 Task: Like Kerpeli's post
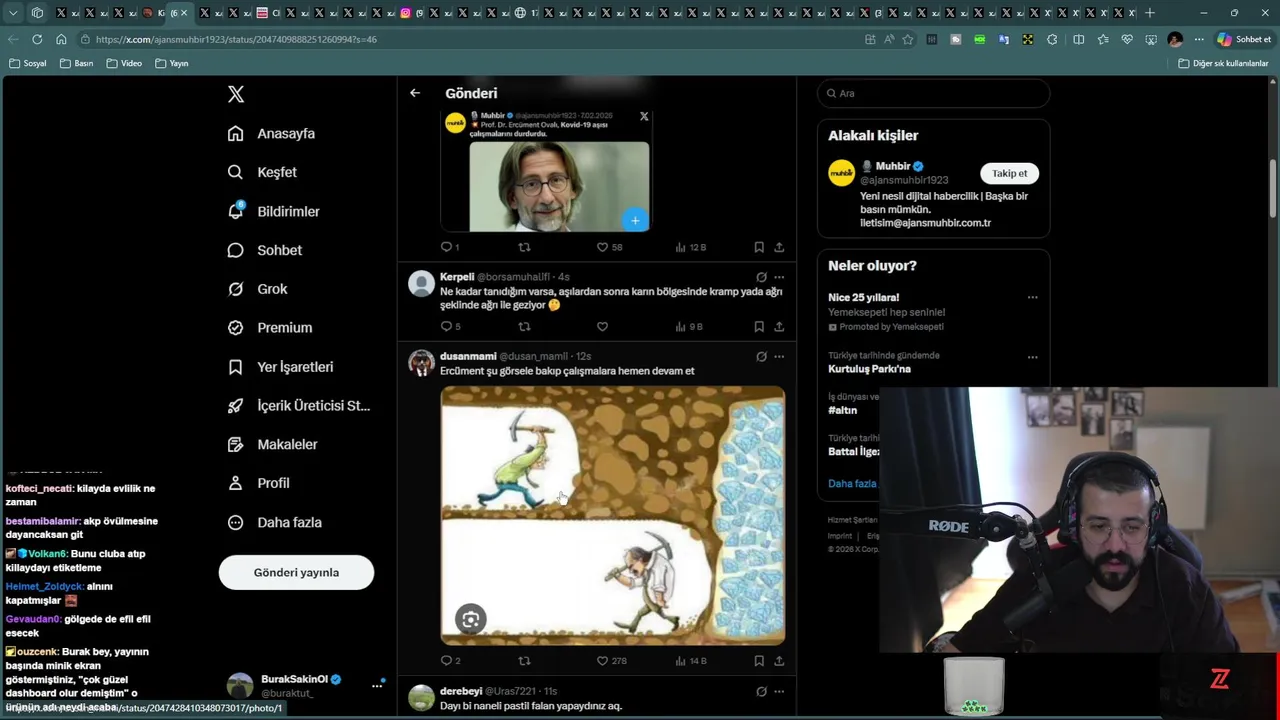click(602, 326)
